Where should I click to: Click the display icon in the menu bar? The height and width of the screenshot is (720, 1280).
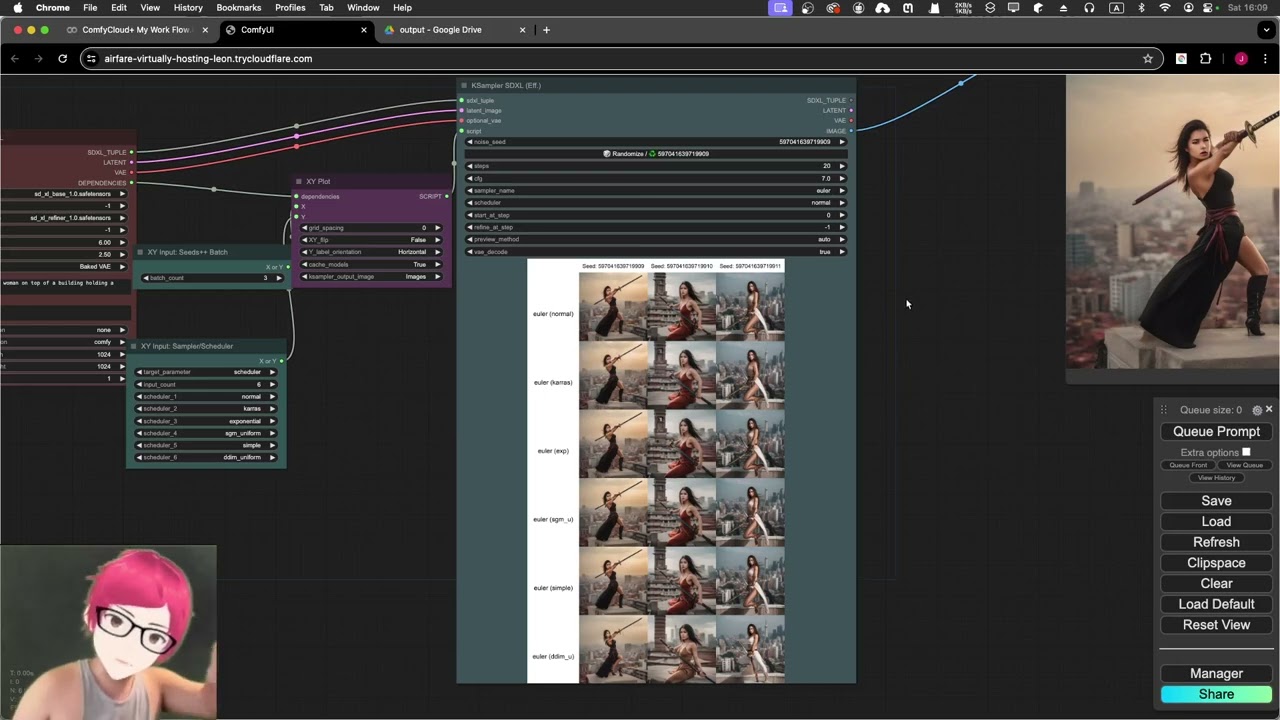[1014, 8]
